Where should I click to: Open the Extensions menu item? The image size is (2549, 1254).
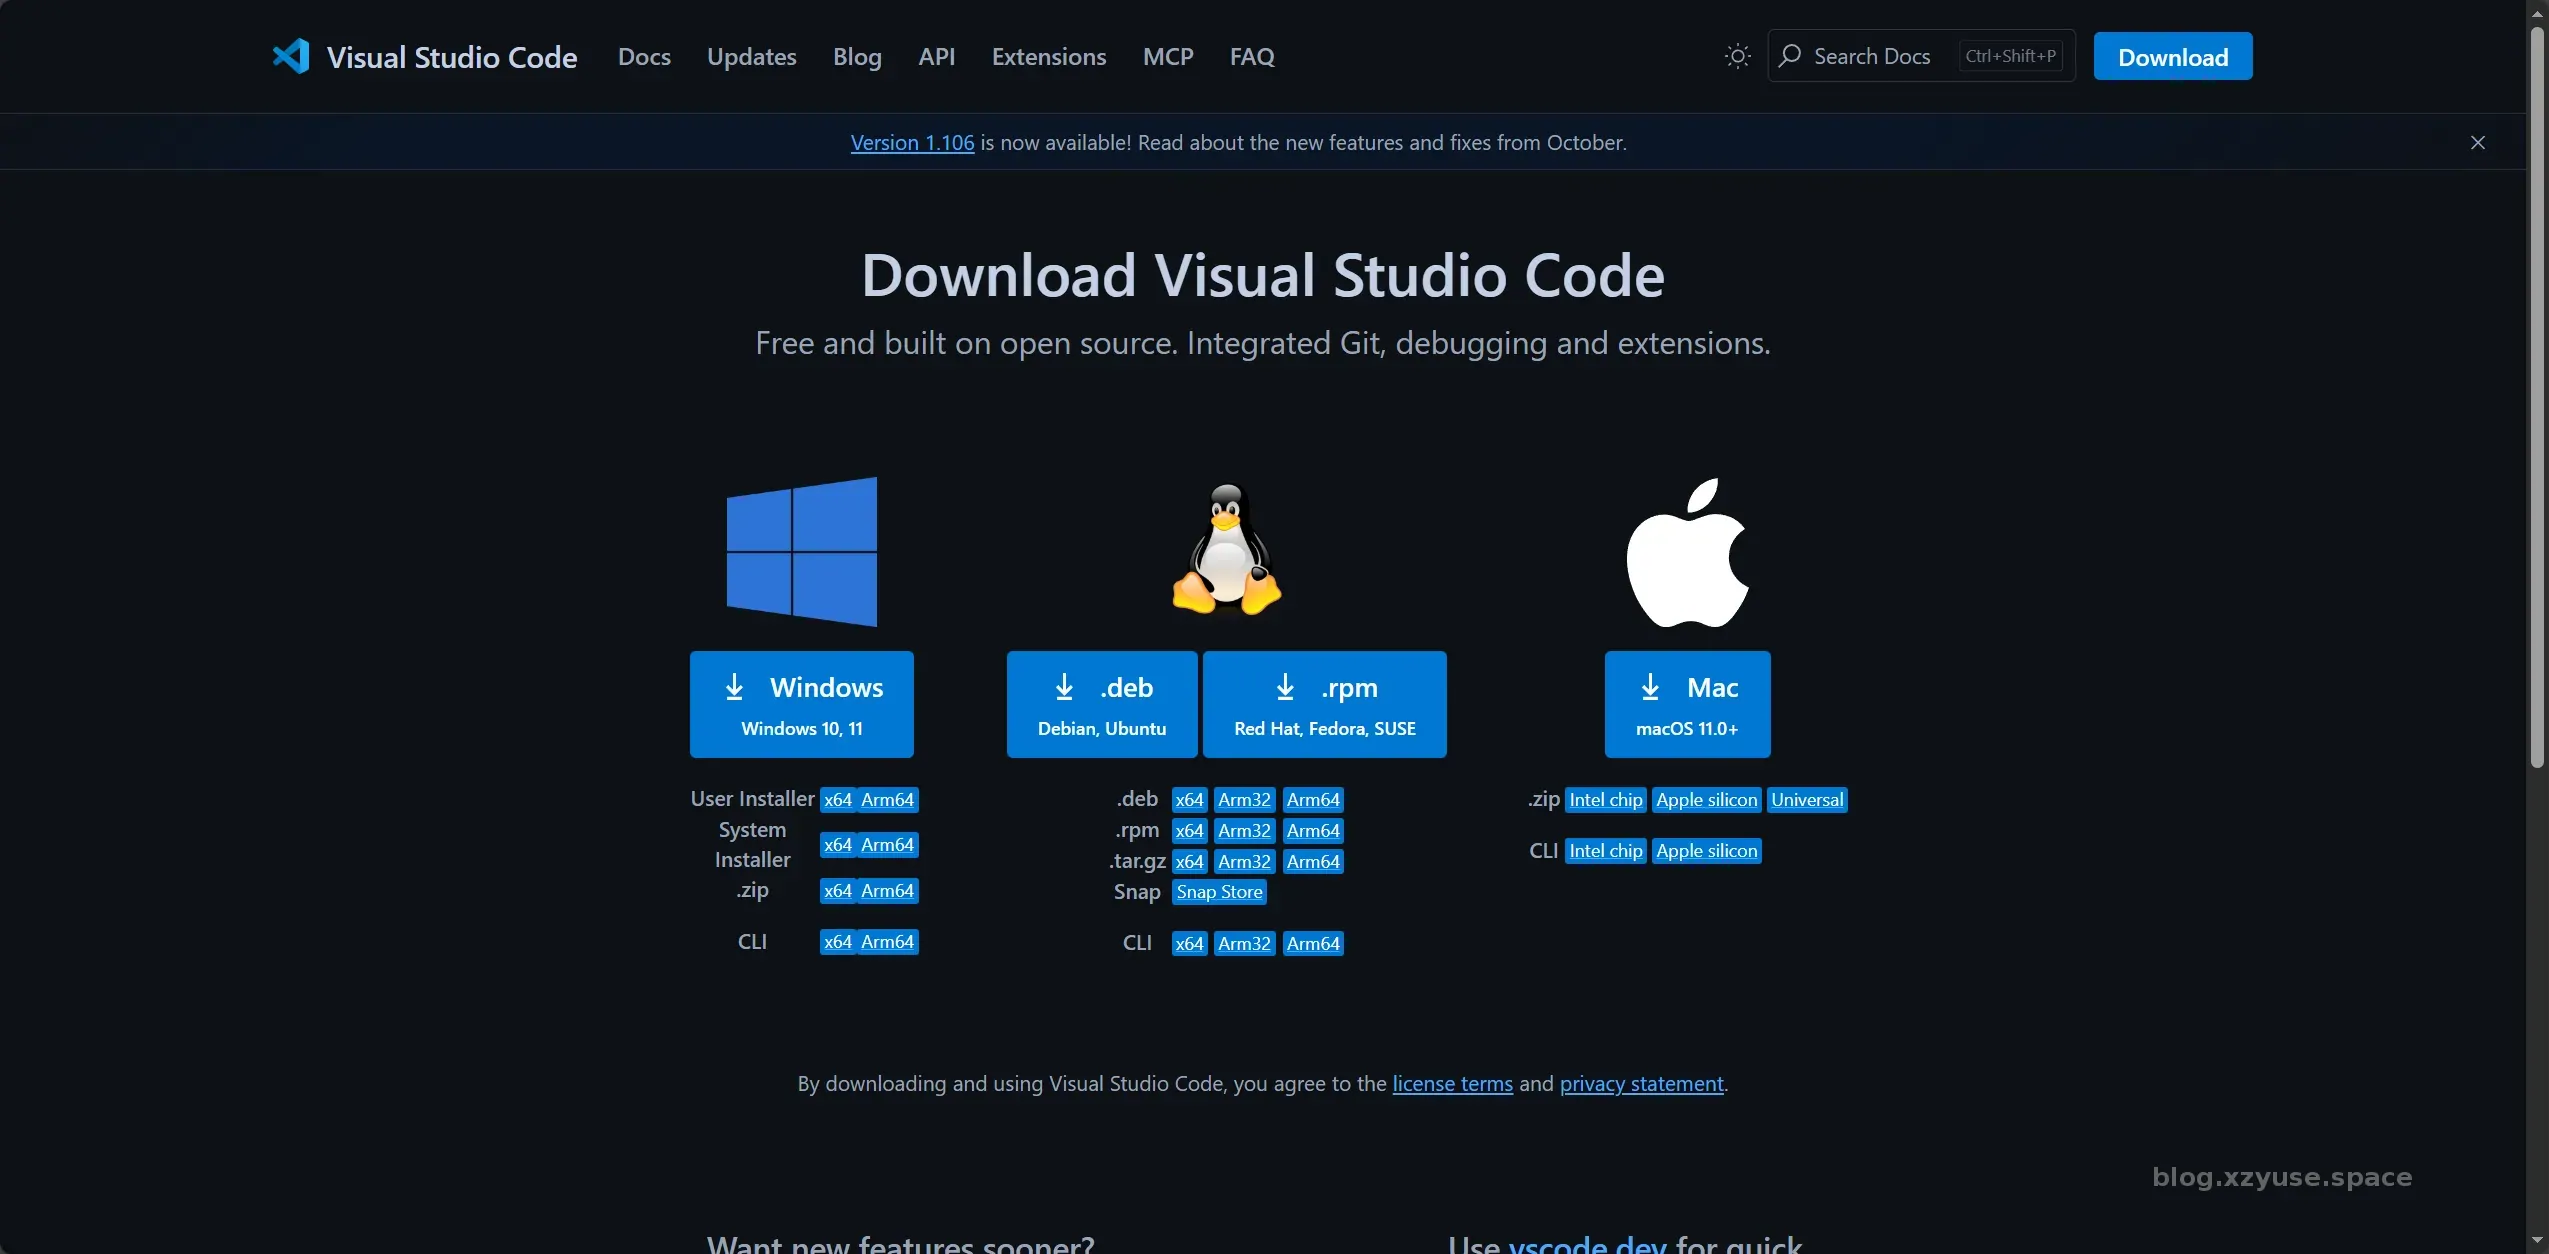tap(1048, 57)
